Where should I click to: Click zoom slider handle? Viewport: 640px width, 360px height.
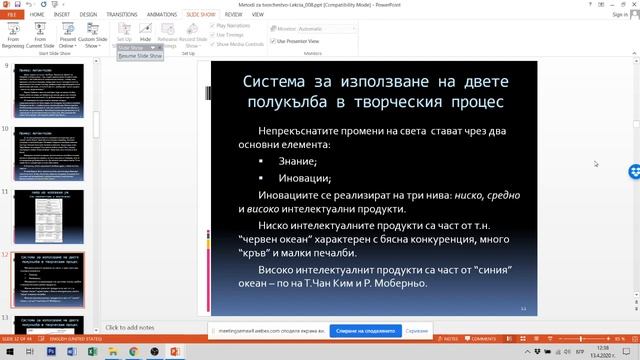[x=580, y=339]
